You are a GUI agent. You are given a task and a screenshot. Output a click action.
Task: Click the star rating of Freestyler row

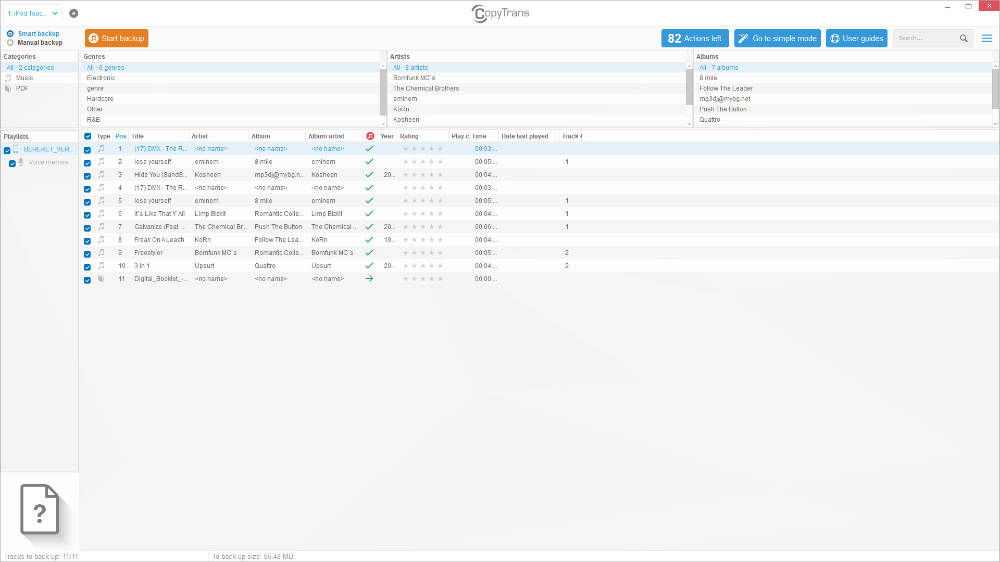(x=422, y=253)
